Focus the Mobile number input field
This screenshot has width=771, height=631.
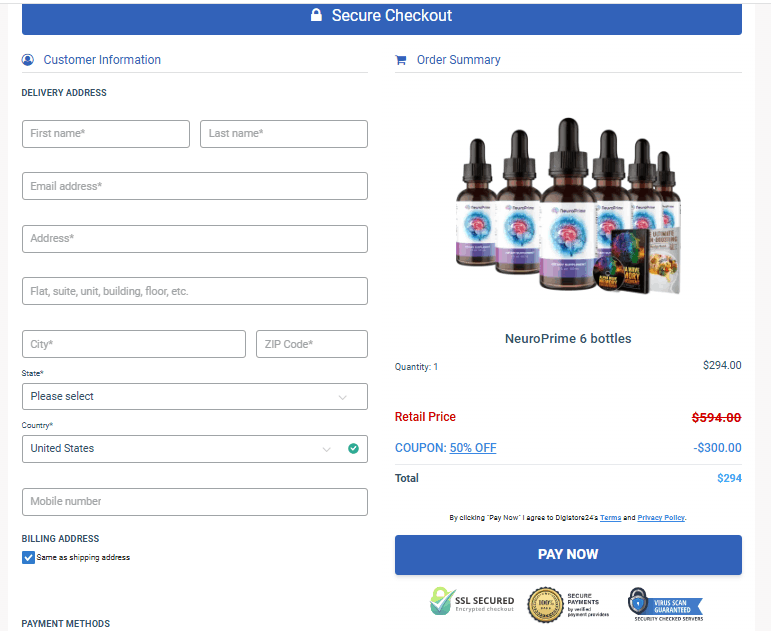[x=195, y=502]
